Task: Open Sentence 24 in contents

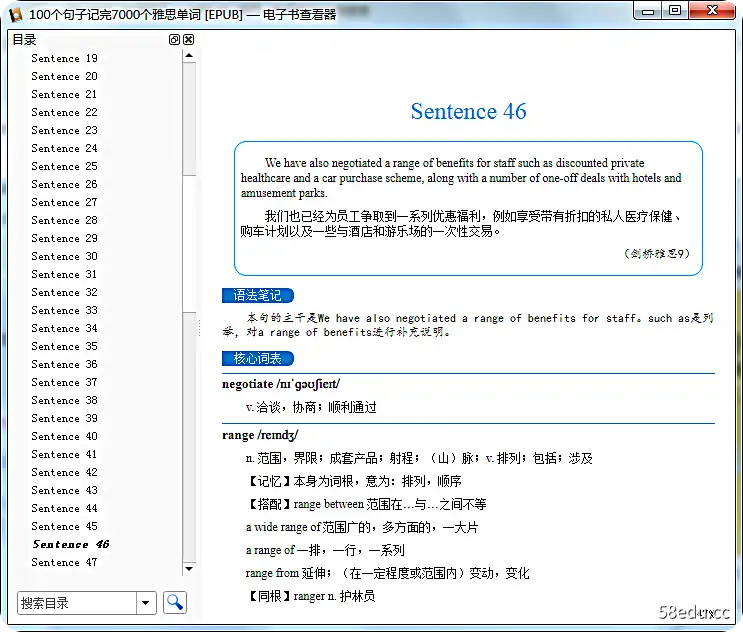Action: coord(64,148)
